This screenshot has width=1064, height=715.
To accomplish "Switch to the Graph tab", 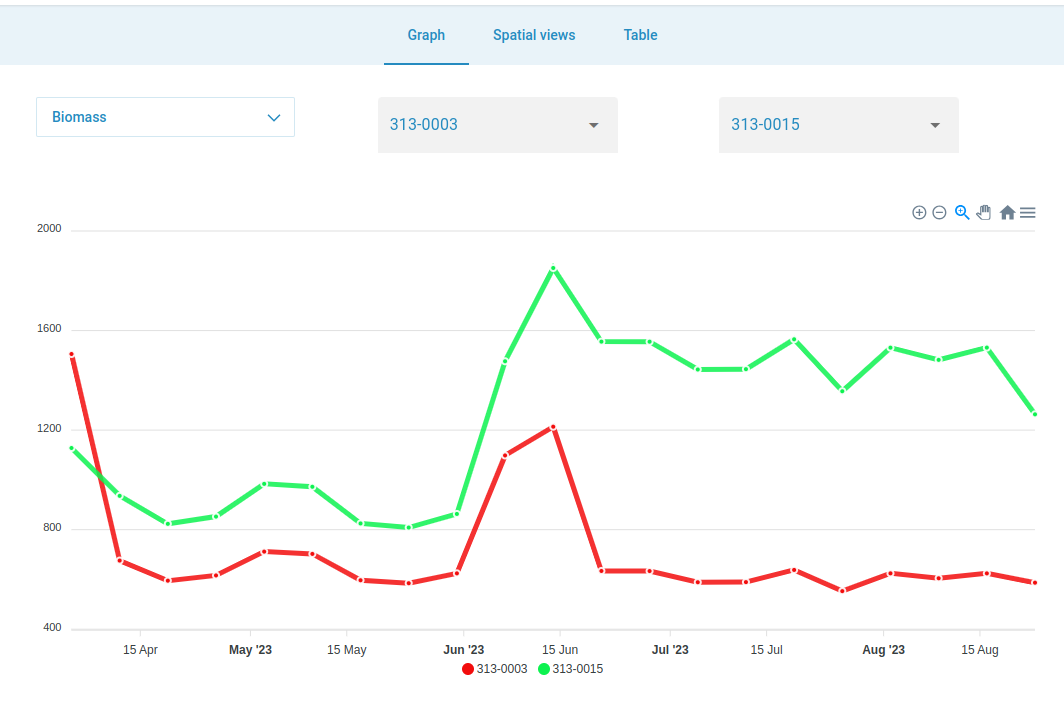I will [x=426, y=35].
